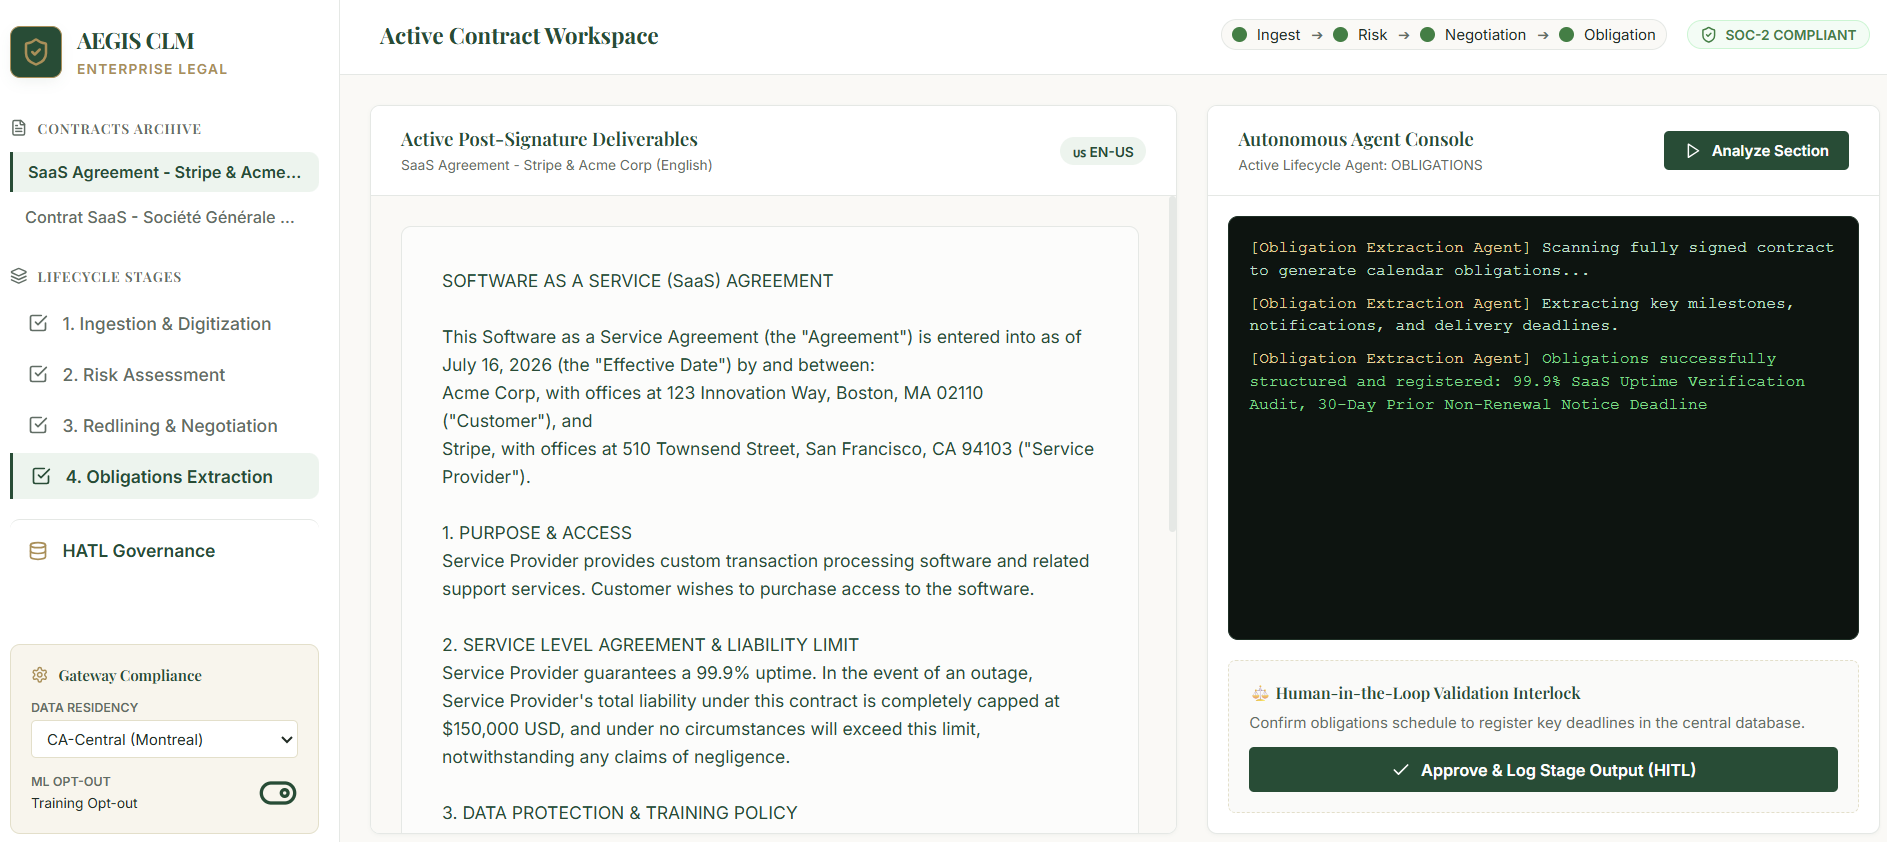This screenshot has width=1887, height=842.
Task: Go to 1. Ingestion & Digitization stage
Action: pyautogui.click(x=165, y=324)
